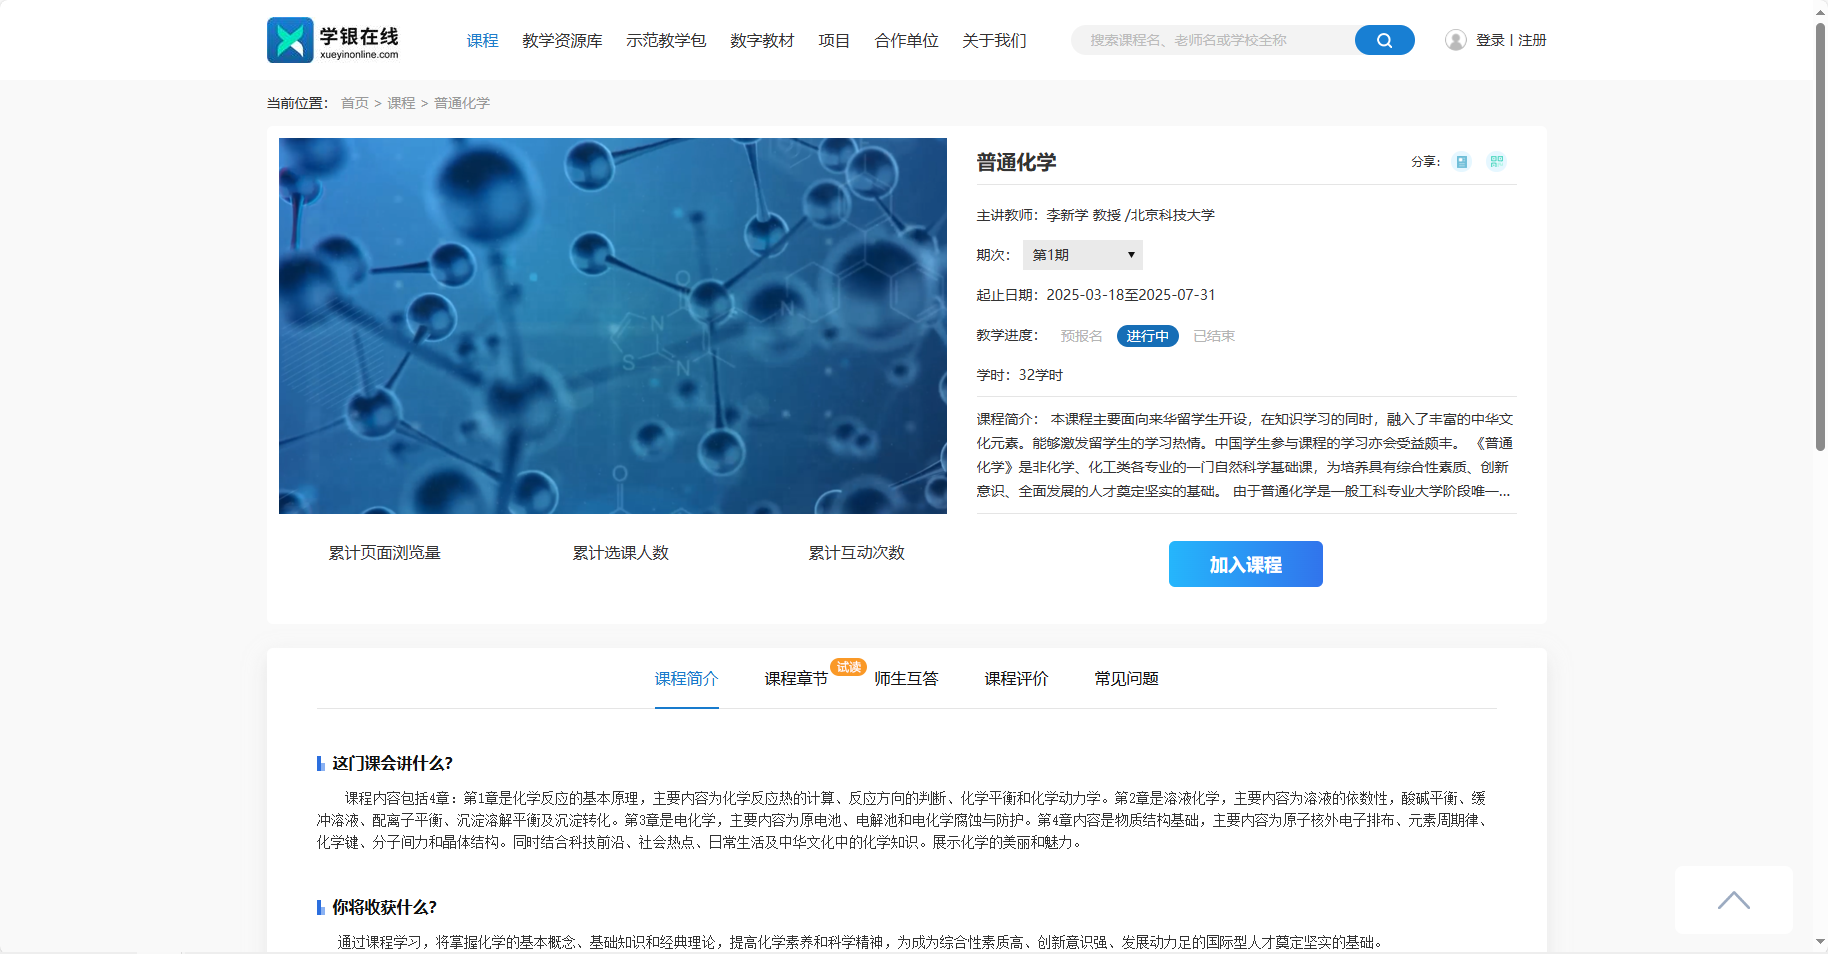This screenshot has width=1828, height=954.
Task: Click the 李新学 教授 instructor text
Action: 1083,215
